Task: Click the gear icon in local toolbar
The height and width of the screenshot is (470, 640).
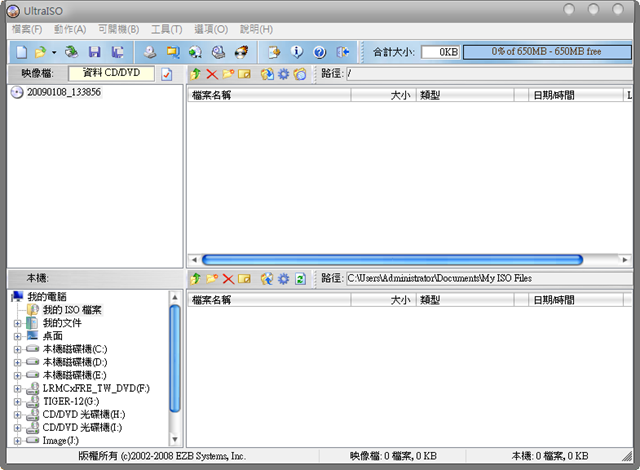Action: point(283,279)
